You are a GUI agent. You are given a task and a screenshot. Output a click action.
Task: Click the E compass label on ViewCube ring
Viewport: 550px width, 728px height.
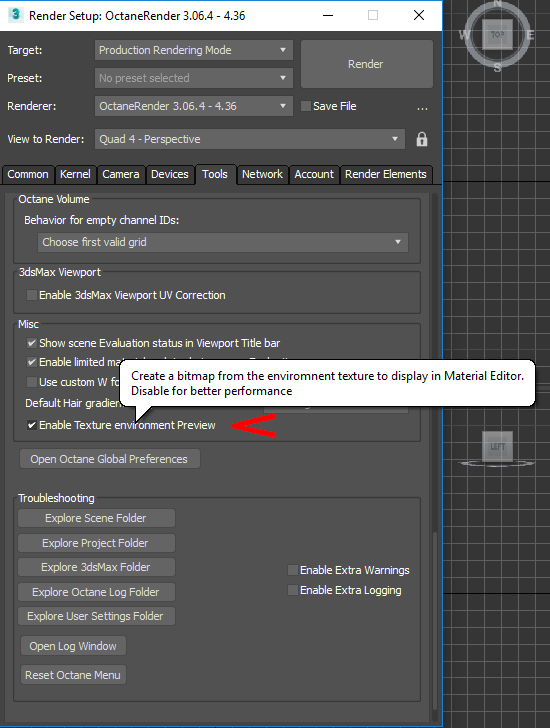tap(530, 35)
